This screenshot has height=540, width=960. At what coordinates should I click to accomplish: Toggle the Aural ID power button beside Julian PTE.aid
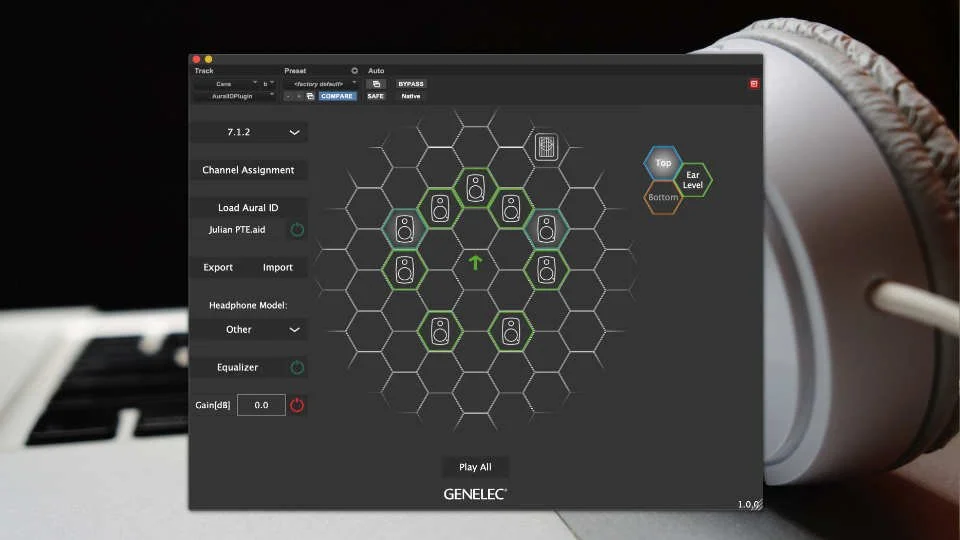(x=297, y=230)
